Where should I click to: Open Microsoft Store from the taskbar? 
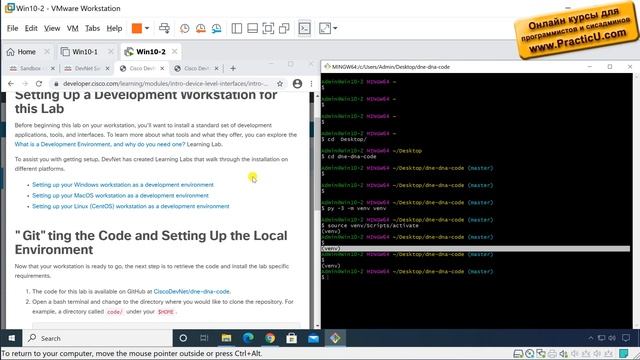pos(291,338)
